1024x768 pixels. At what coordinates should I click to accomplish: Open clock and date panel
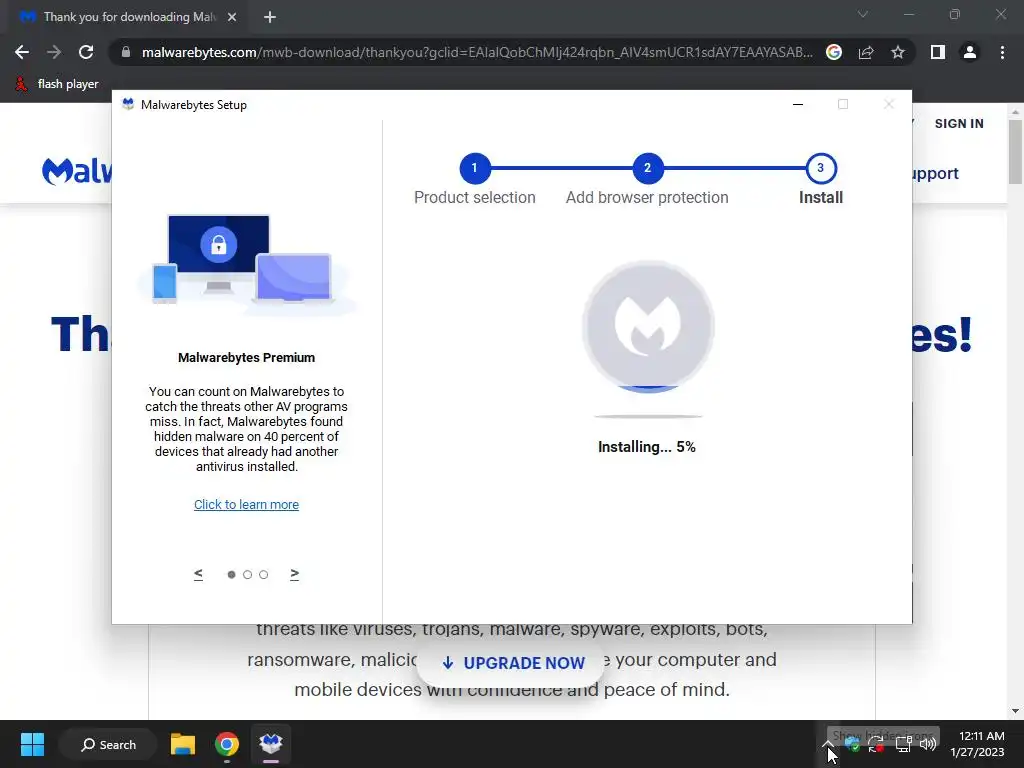click(x=977, y=744)
